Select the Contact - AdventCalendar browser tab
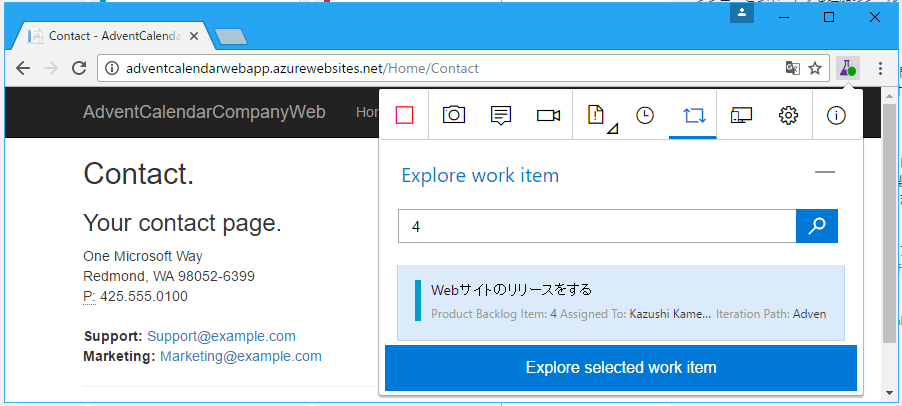 point(110,36)
